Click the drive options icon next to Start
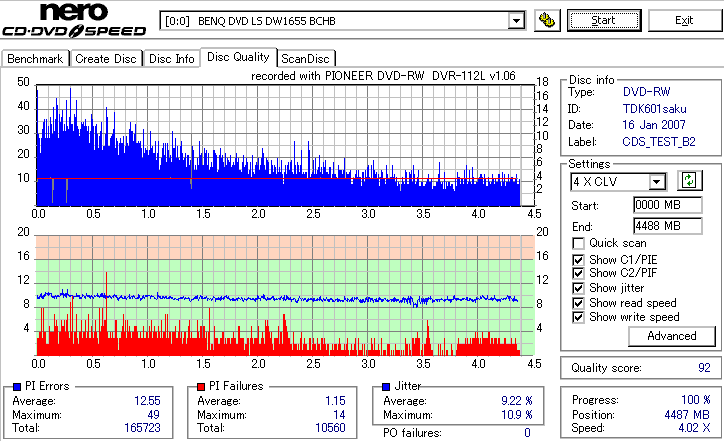The width and height of the screenshot is (724, 441). point(547,21)
